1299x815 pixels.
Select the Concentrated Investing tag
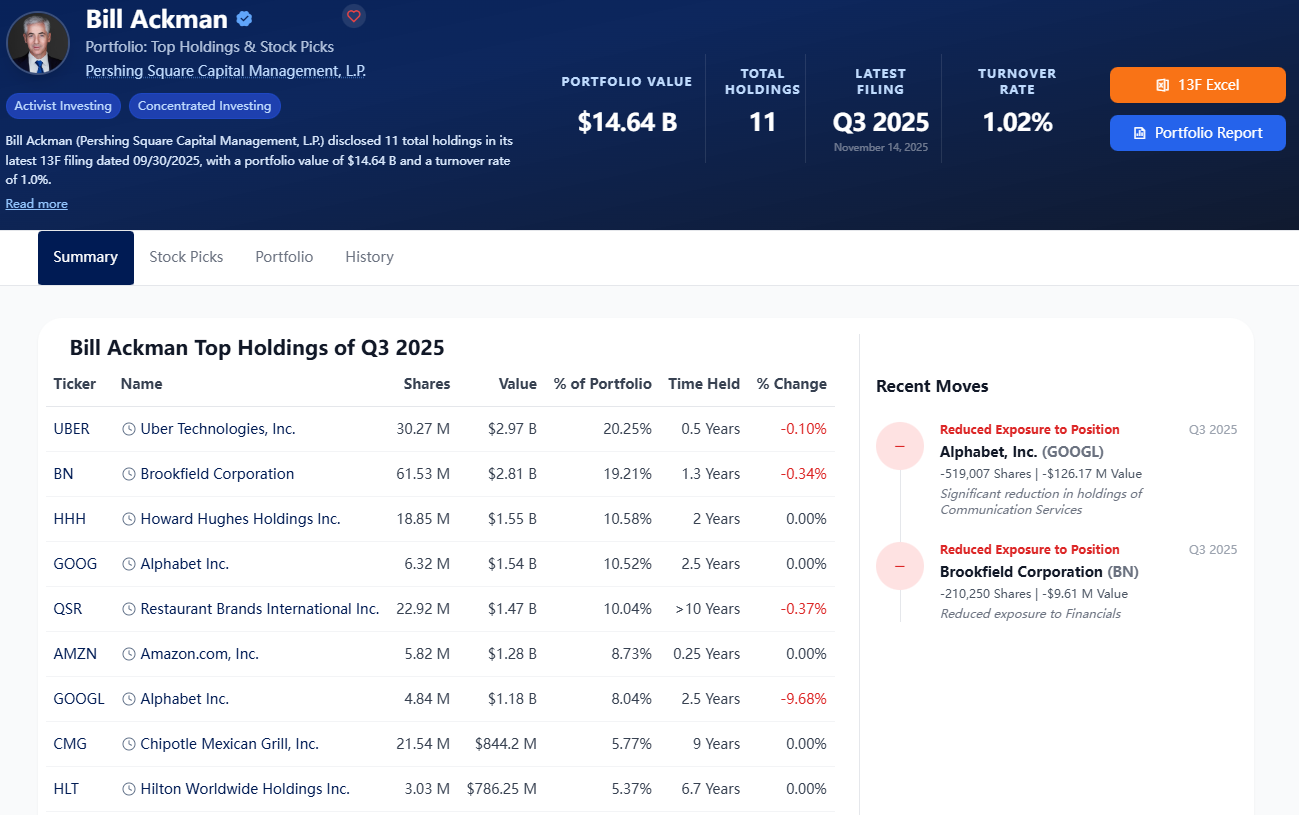pyautogui.click(x=205, y=106)
